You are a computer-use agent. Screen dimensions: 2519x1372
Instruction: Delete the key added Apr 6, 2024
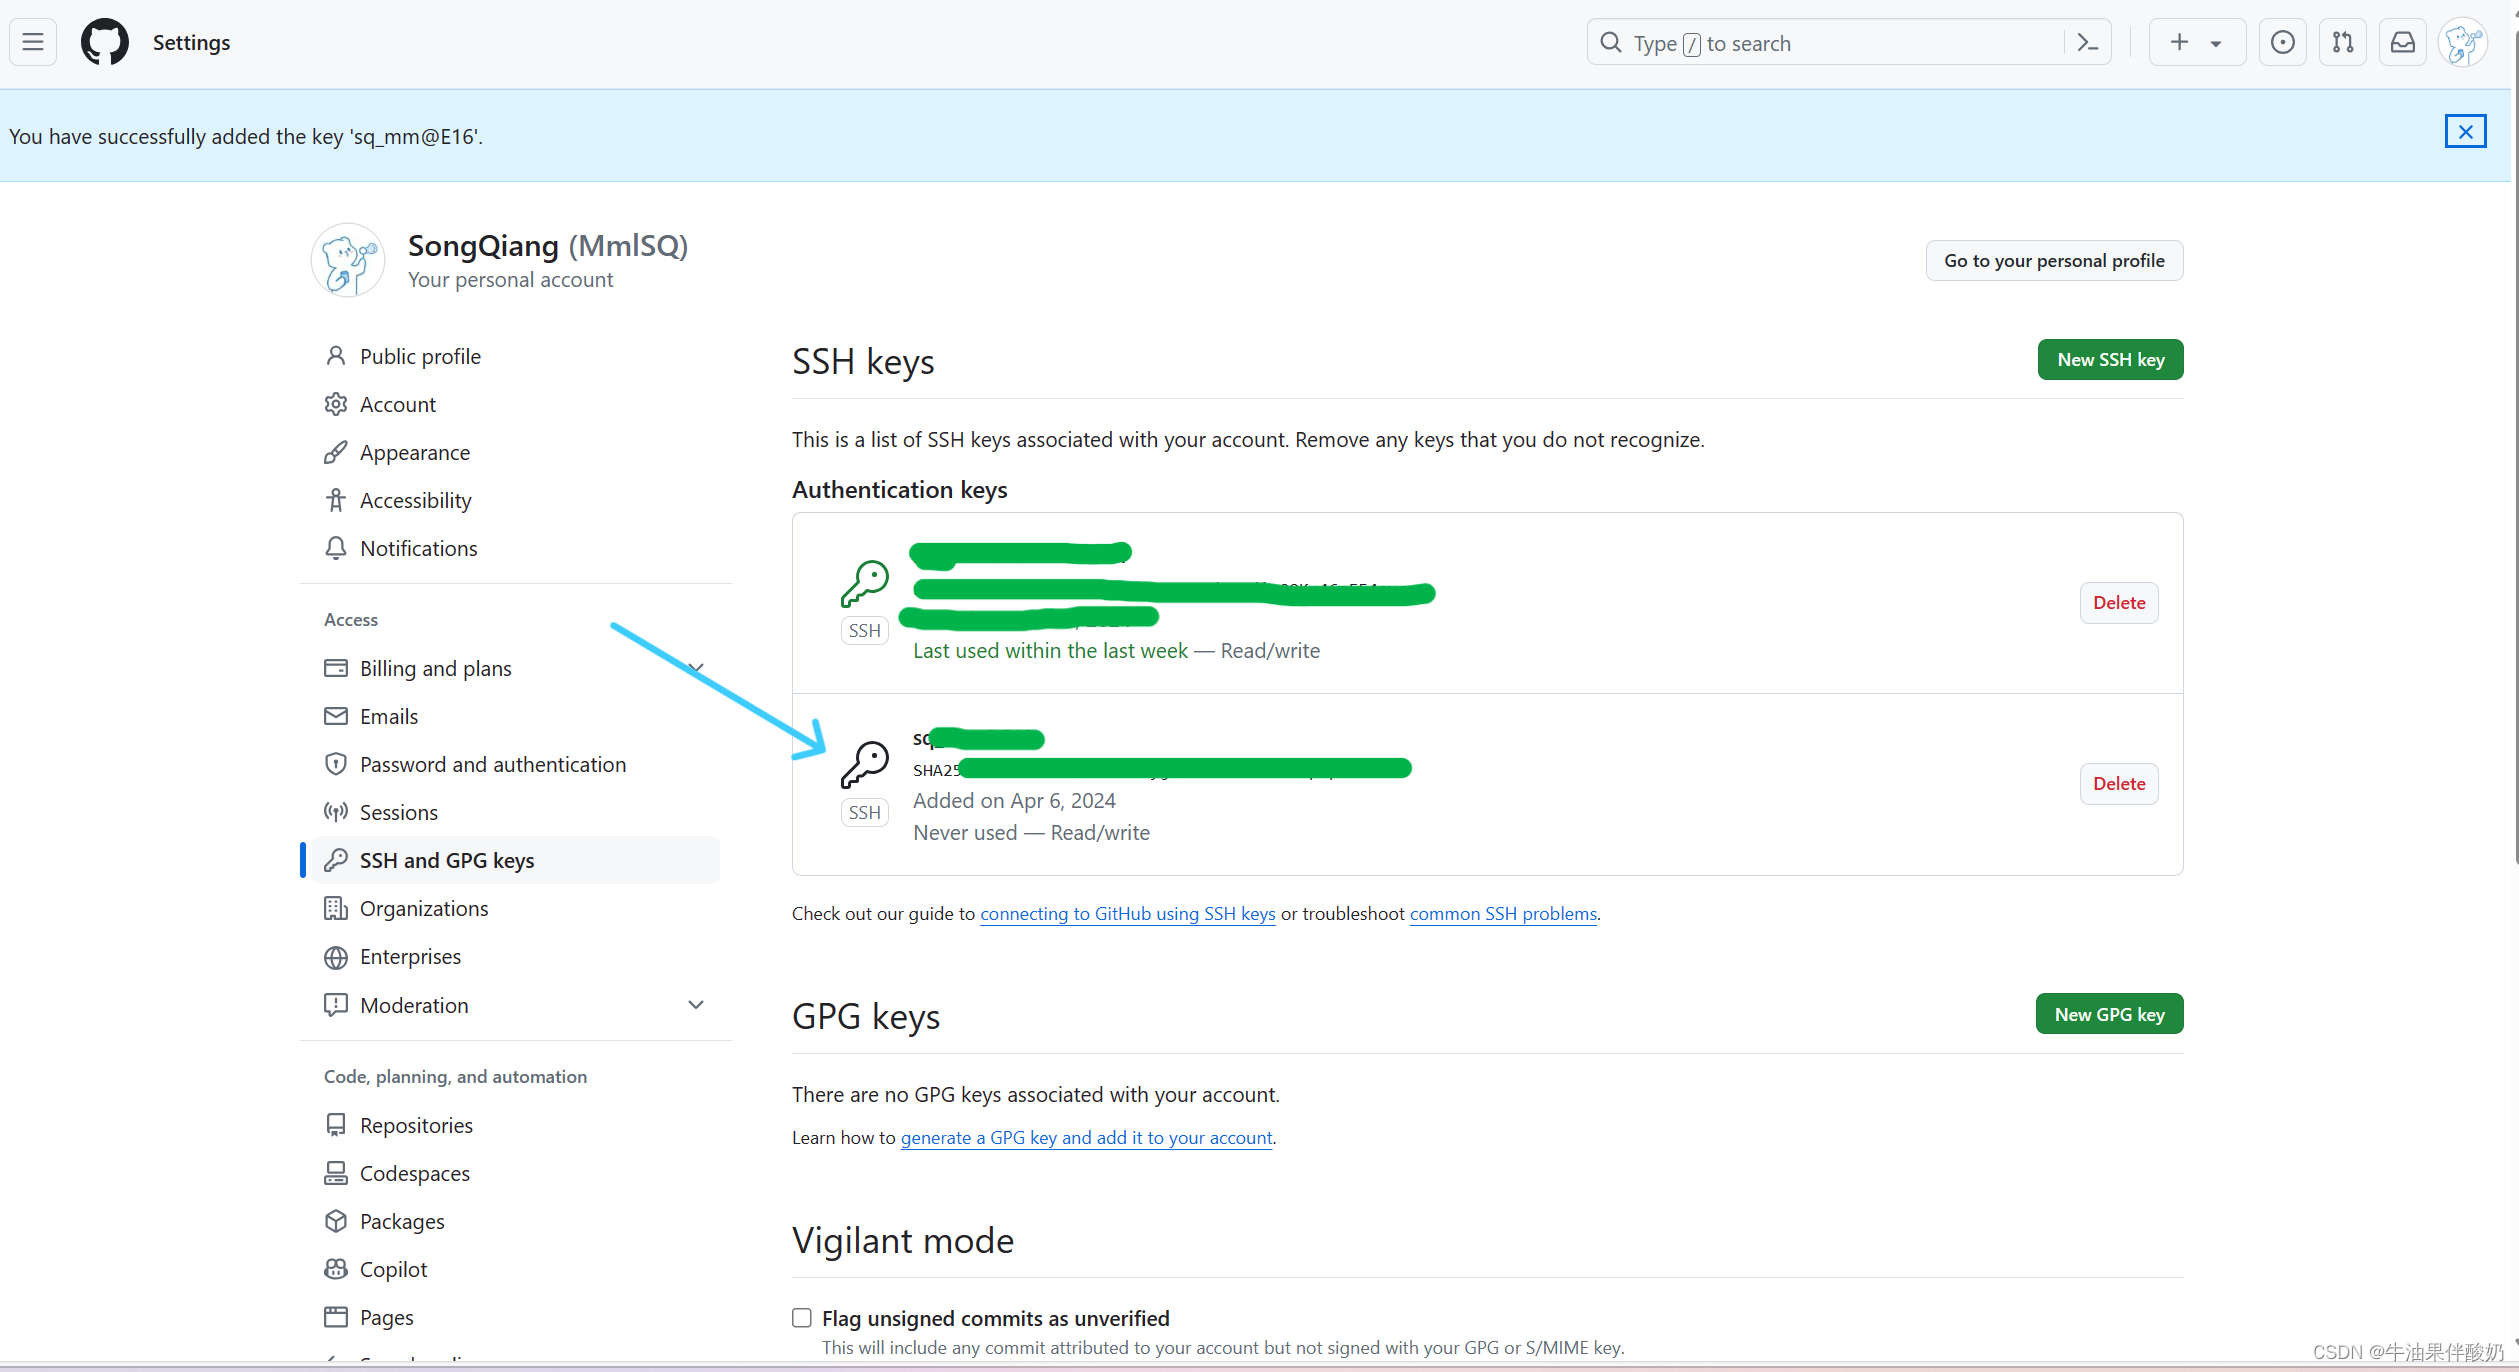click(2118, 784)
